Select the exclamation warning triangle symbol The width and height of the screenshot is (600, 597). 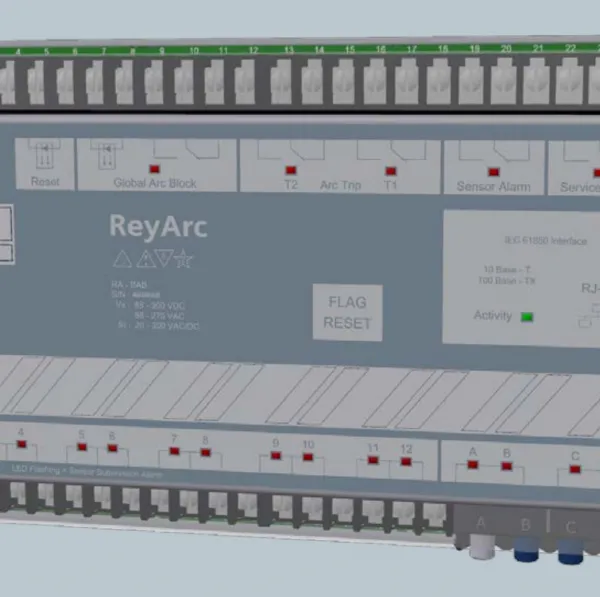click(147, 259)
